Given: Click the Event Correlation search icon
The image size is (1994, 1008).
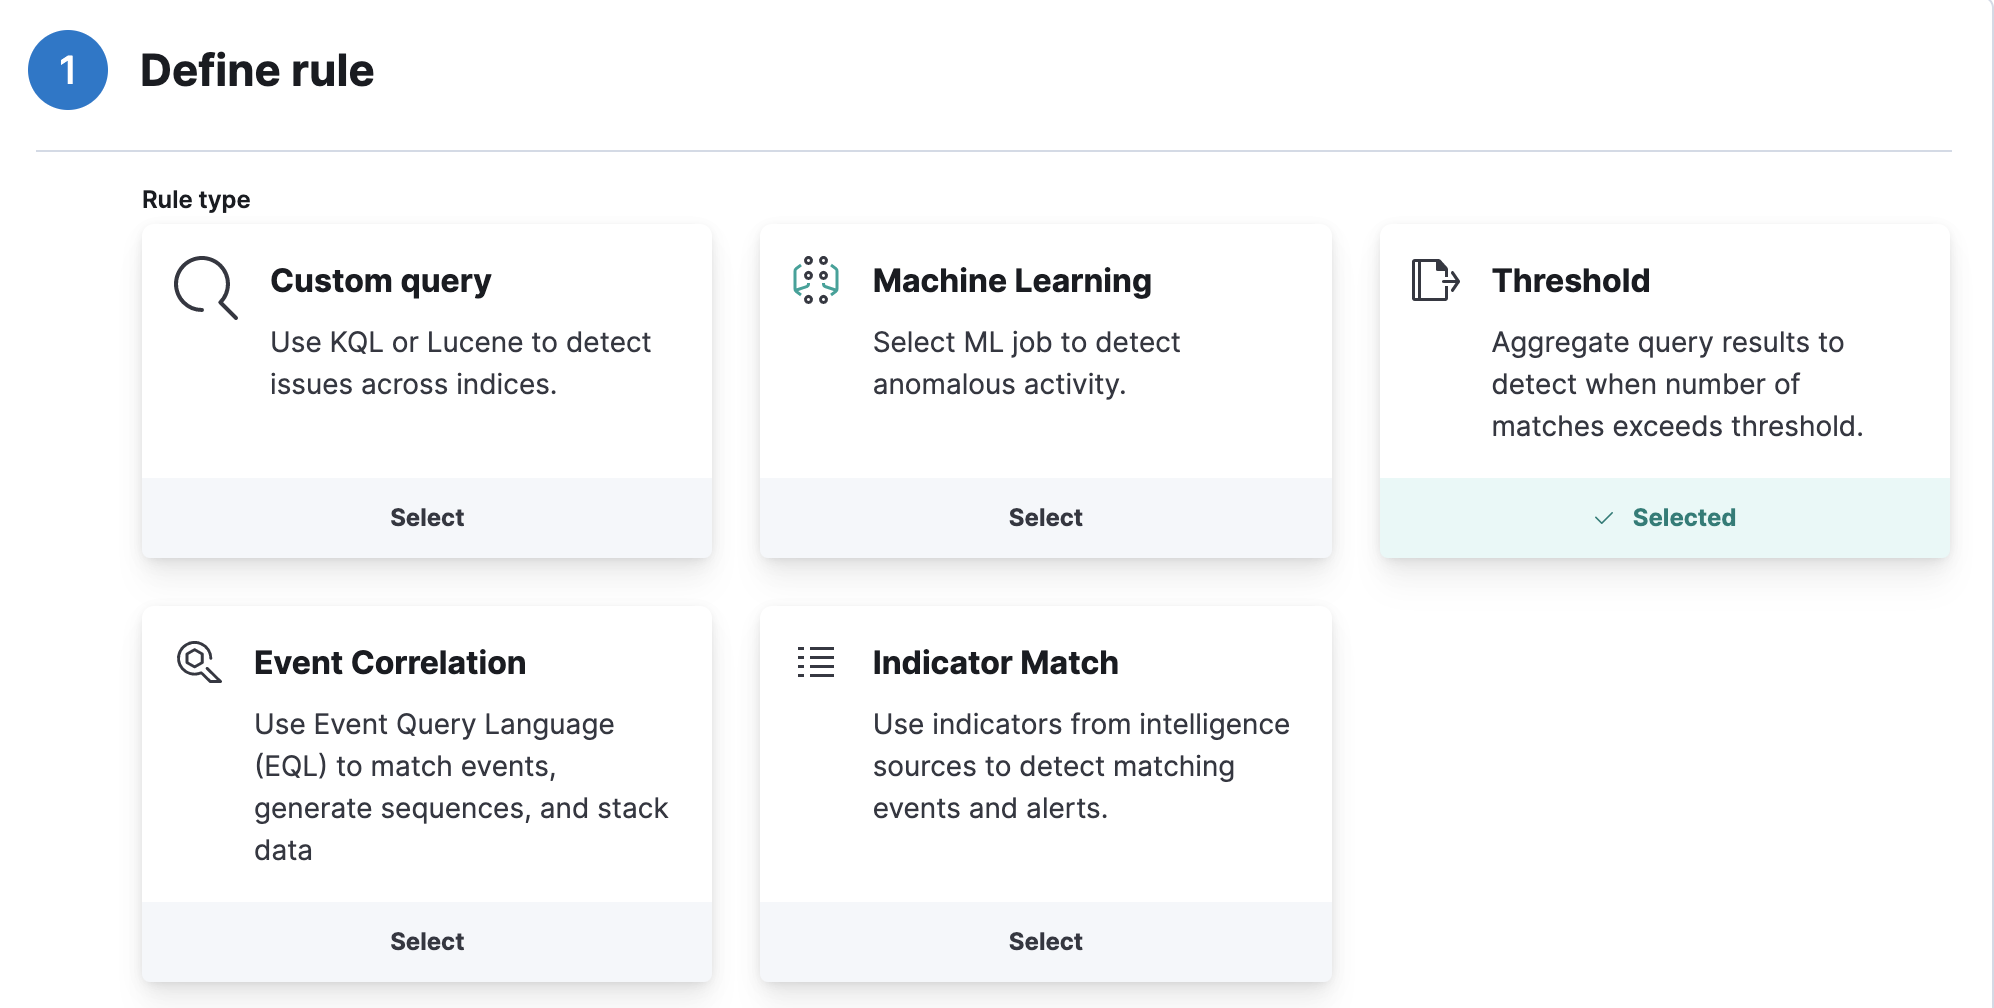Looking at the screenshot, I should (x=199, y=662).
